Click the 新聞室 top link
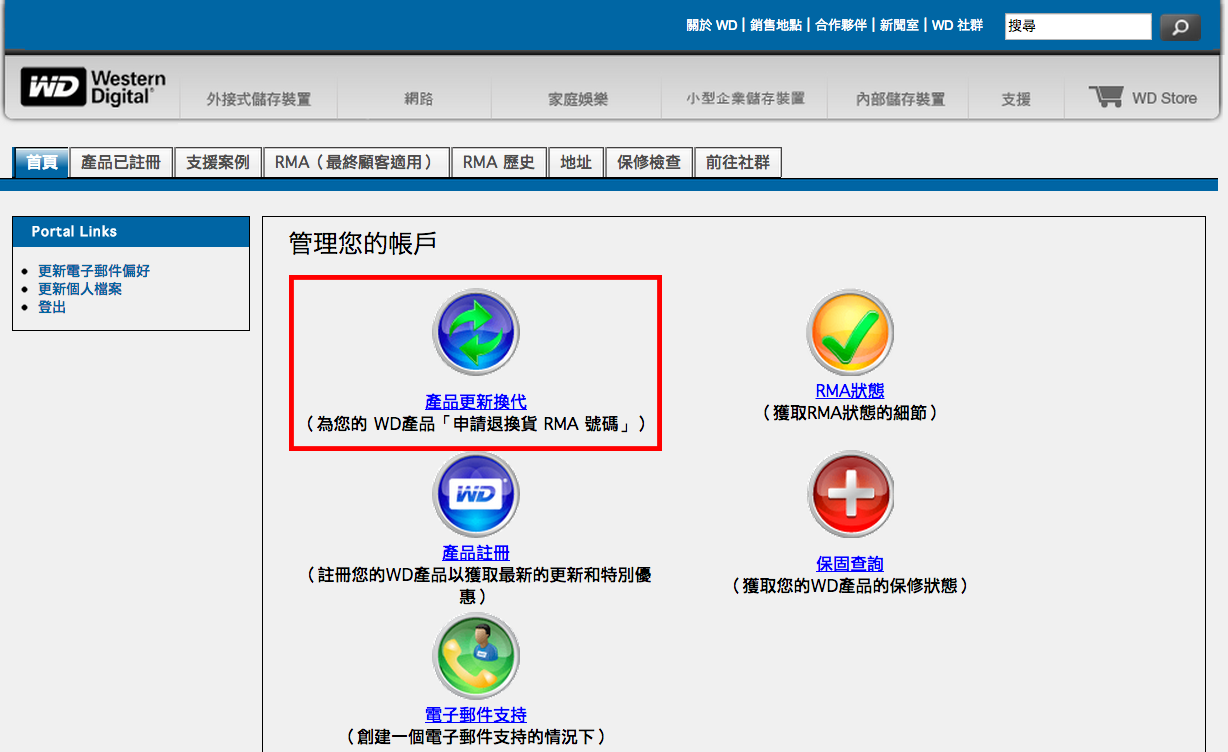This screenshot has height=752, width=1228. [900, 26]
